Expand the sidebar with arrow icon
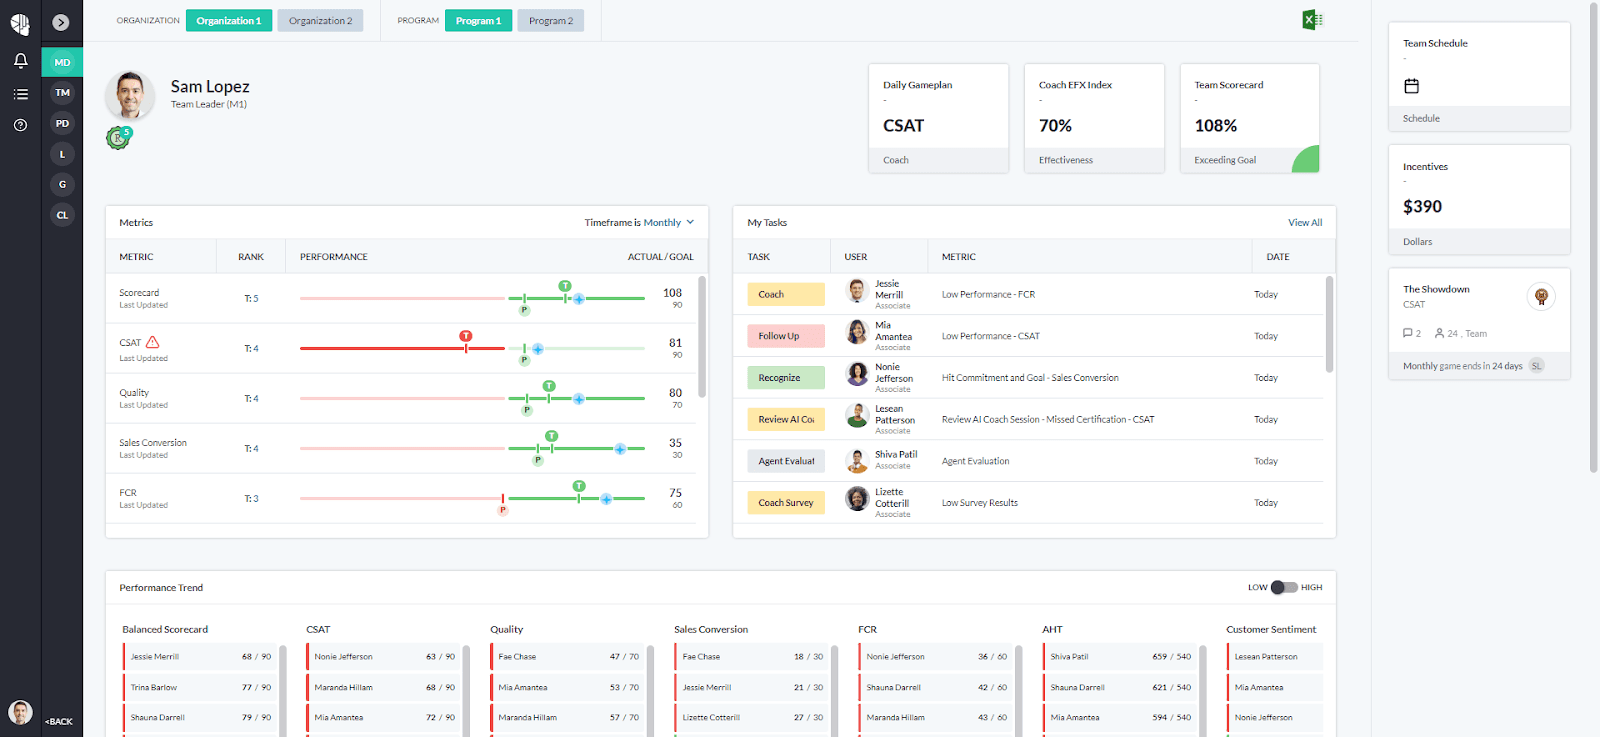The height and width of the screenshot is (737, 1600). click(x=61, y=22)
